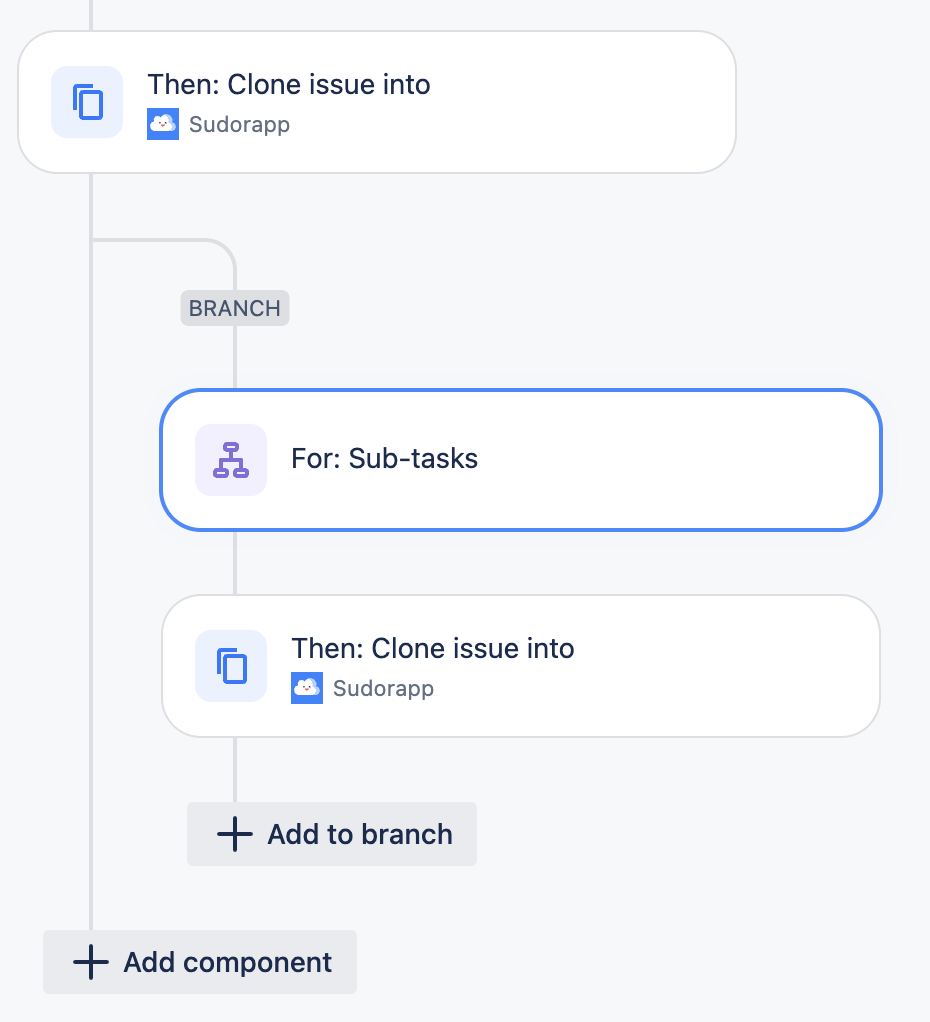
Task: Click the branch card's Sudorapp project name
Action: tap(383, 688)
